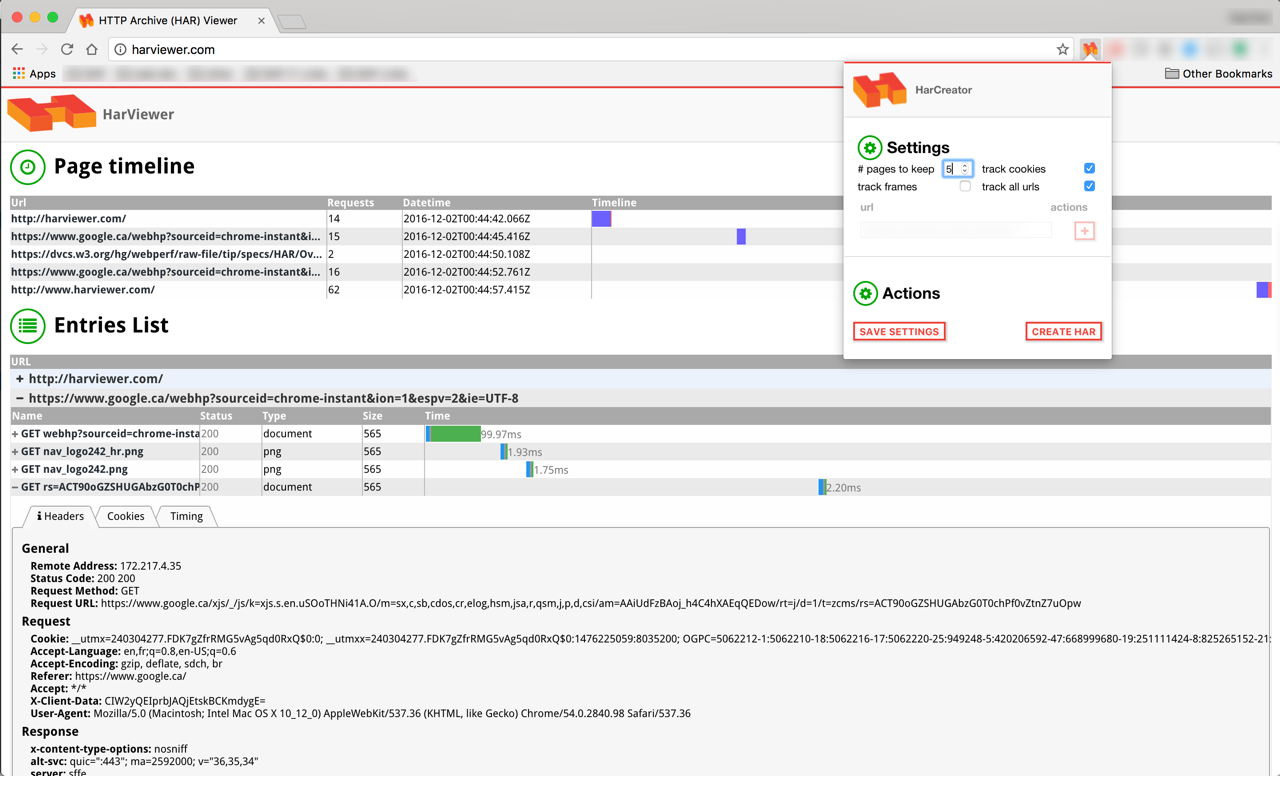Open the Apps grid shortcut

click(34, 73)
